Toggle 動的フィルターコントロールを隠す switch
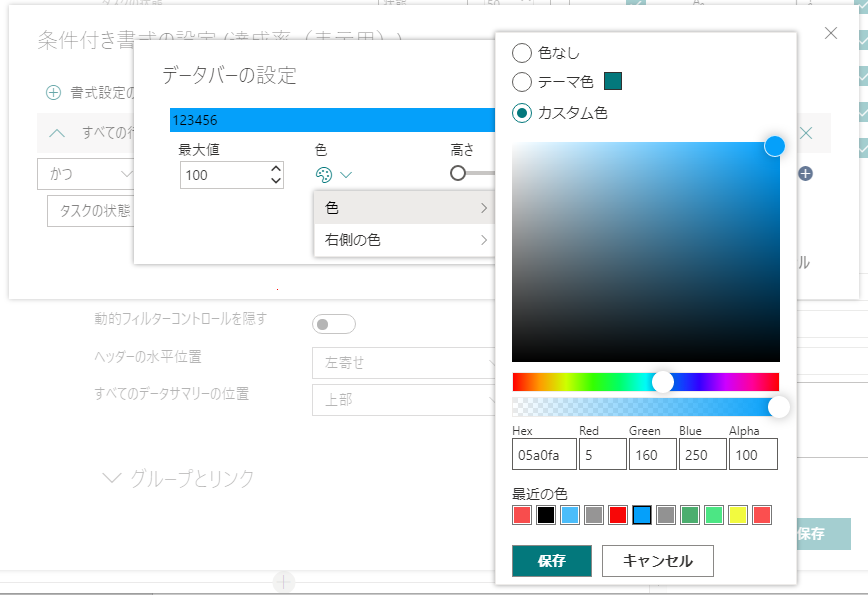The width and height of the screenshot is (868, 595). (334, 324)
